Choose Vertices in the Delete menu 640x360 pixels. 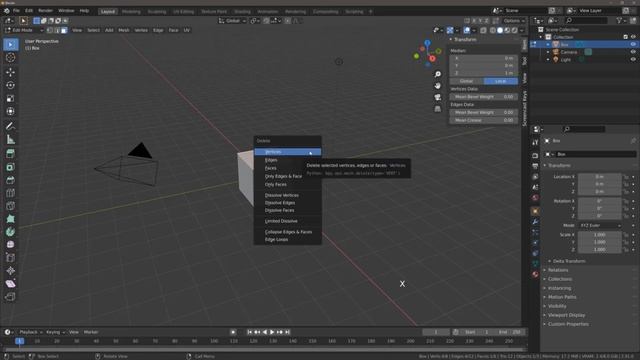[288, 152]
